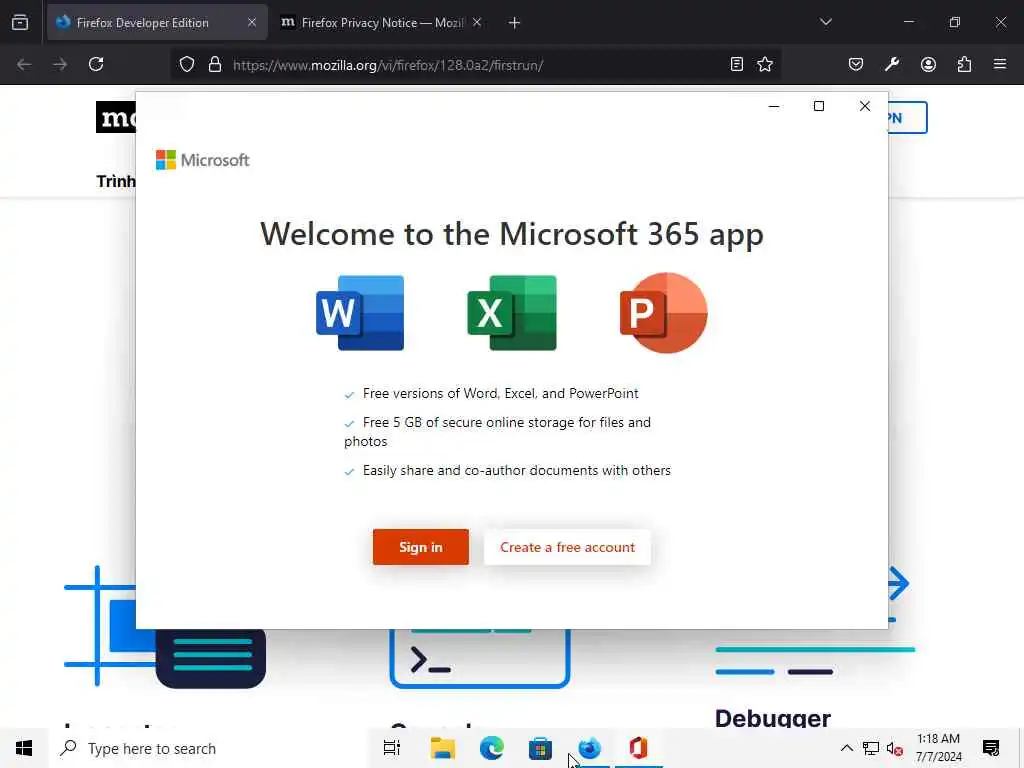Click the Debugger heading on Mozilla page
Image resolution: width=1024 pixels, height=768 pixels.
coord(773,718)
